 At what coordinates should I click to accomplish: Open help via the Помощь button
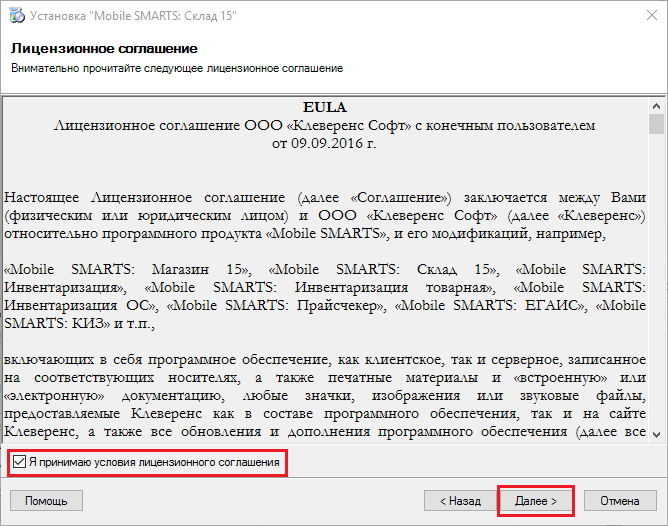[46, 501]
